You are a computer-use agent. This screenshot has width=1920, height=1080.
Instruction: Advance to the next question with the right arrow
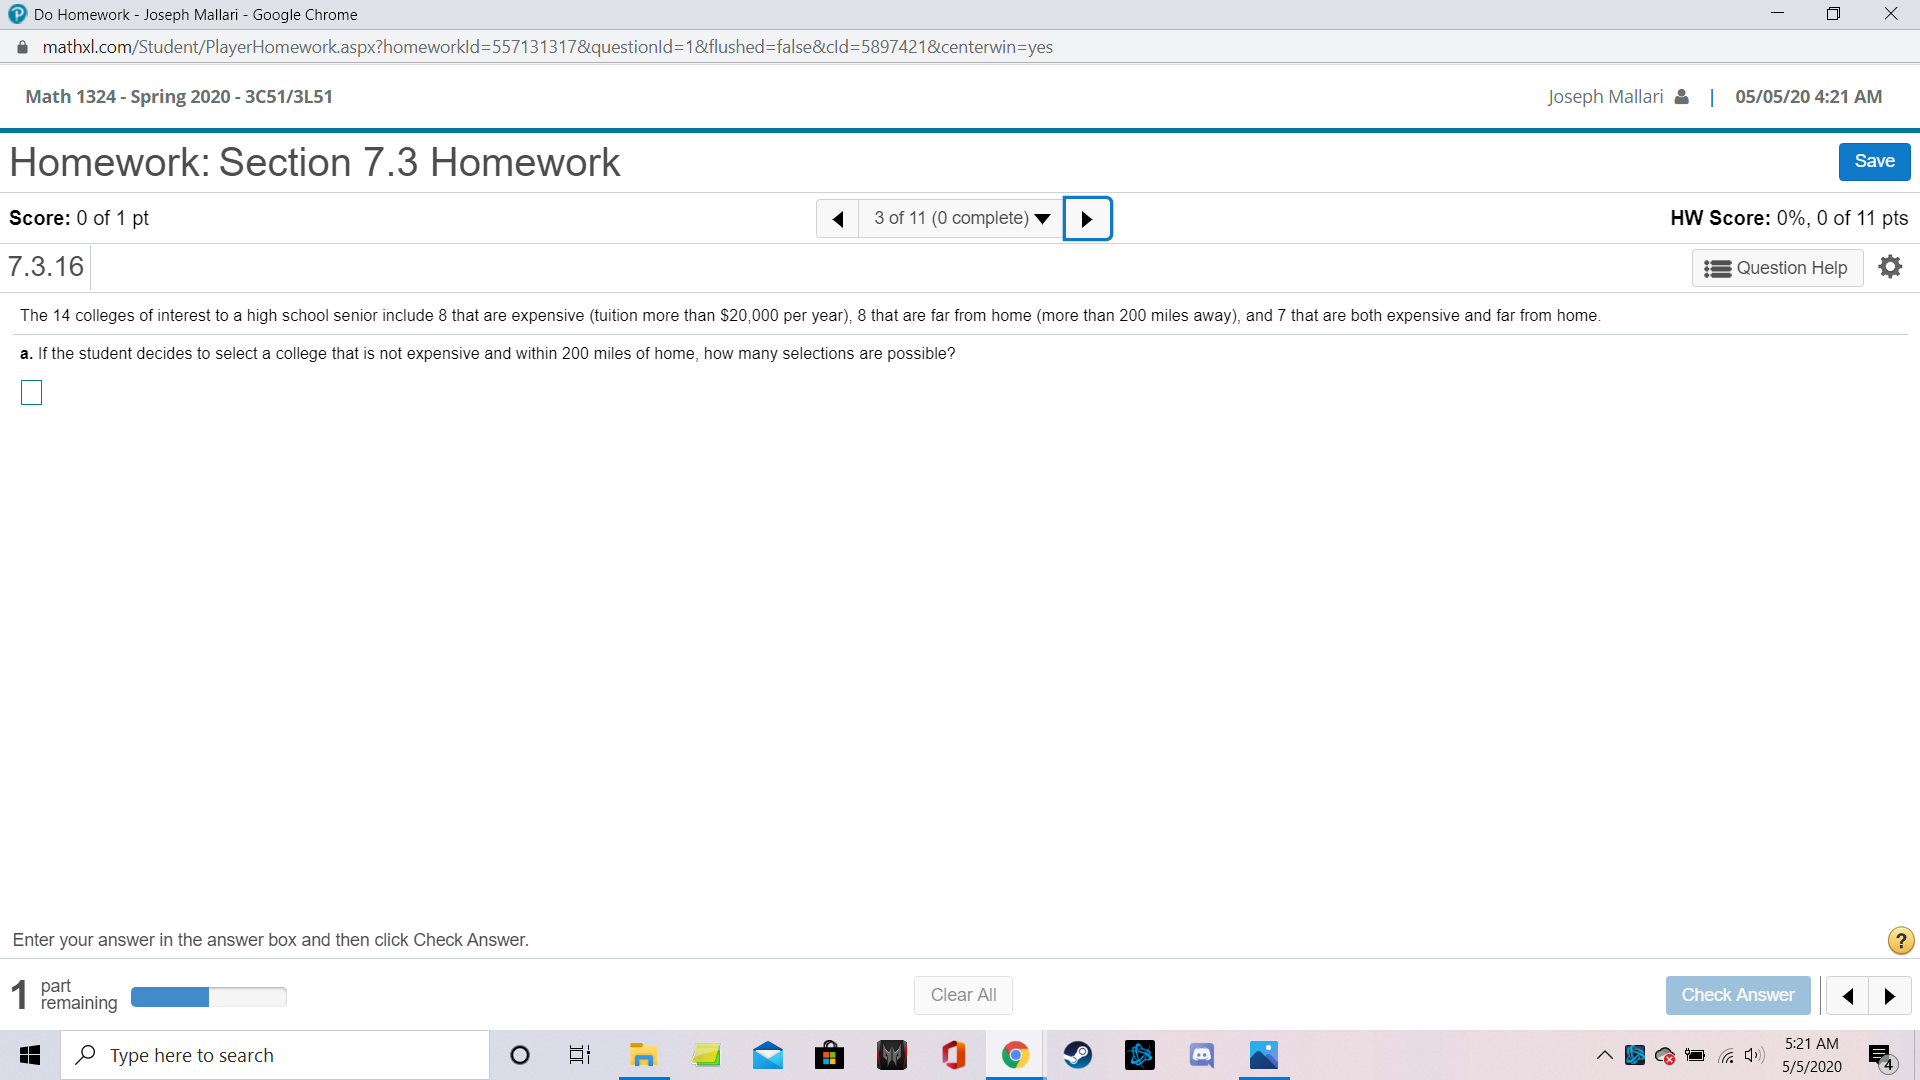tap(1087, 218)
